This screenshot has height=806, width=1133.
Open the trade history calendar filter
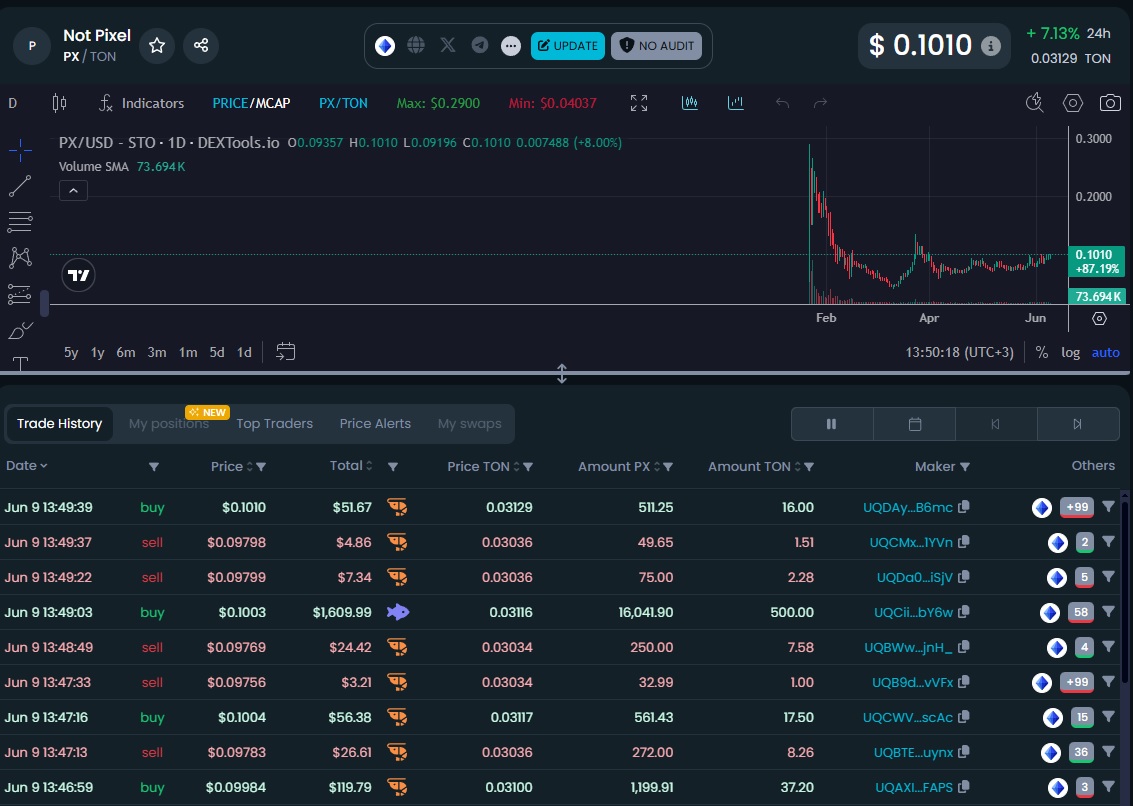(x=915, y=424)
